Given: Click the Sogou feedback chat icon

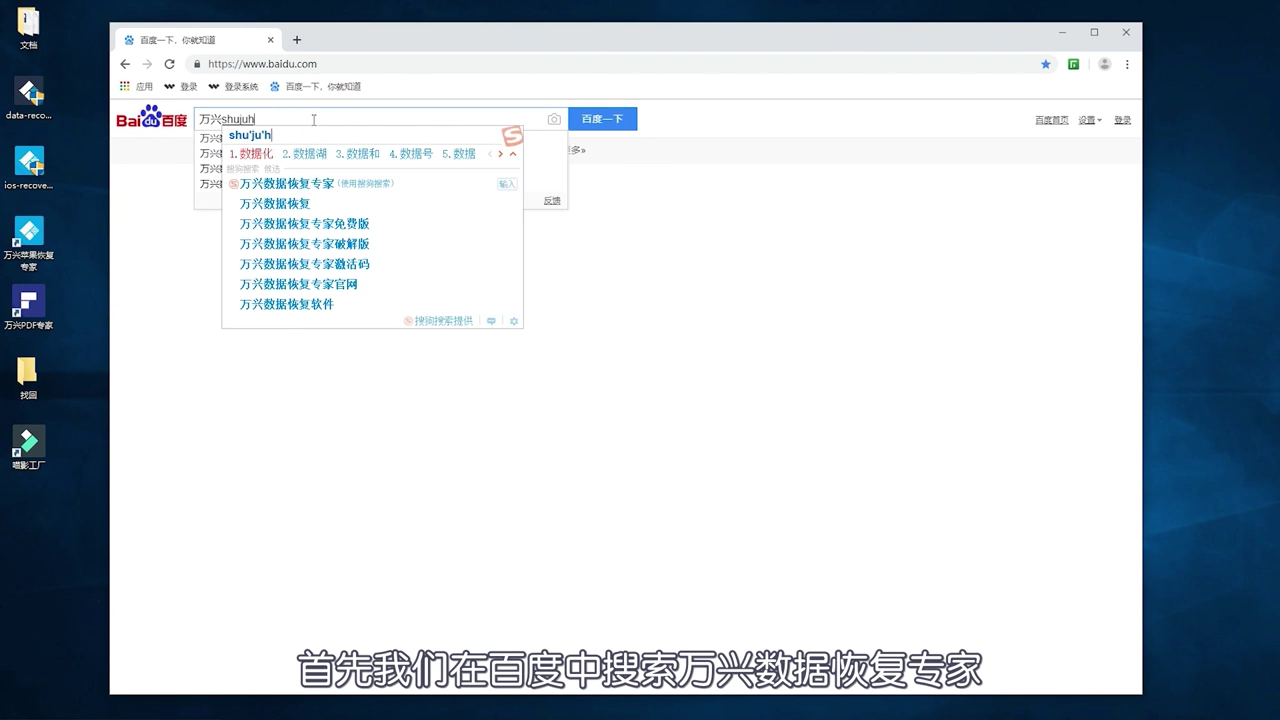Looking at the screenshot, I should tap(491, 321).
